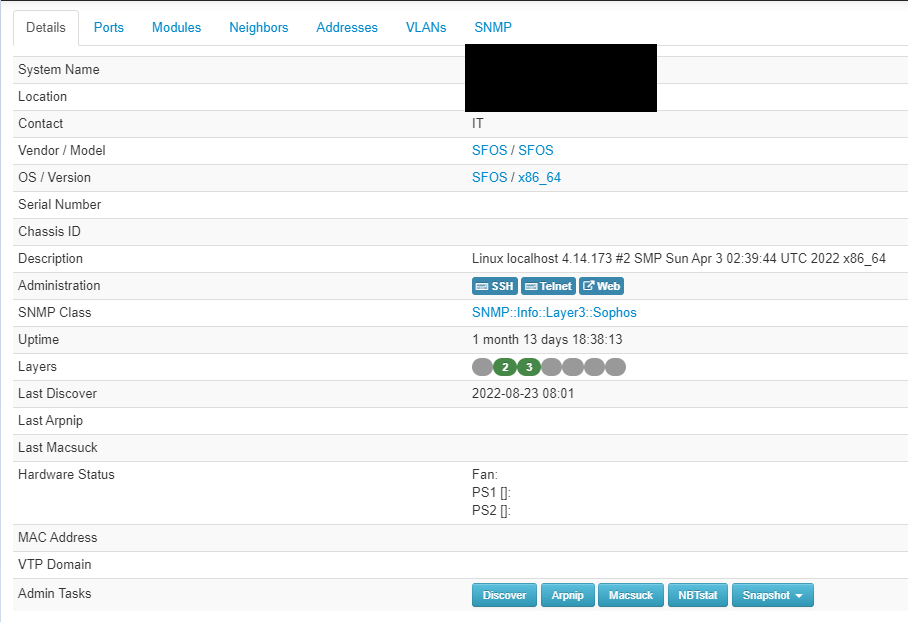
Task: Click the gray Layer 7 indicator circle
Action: (x=615, y=367)
